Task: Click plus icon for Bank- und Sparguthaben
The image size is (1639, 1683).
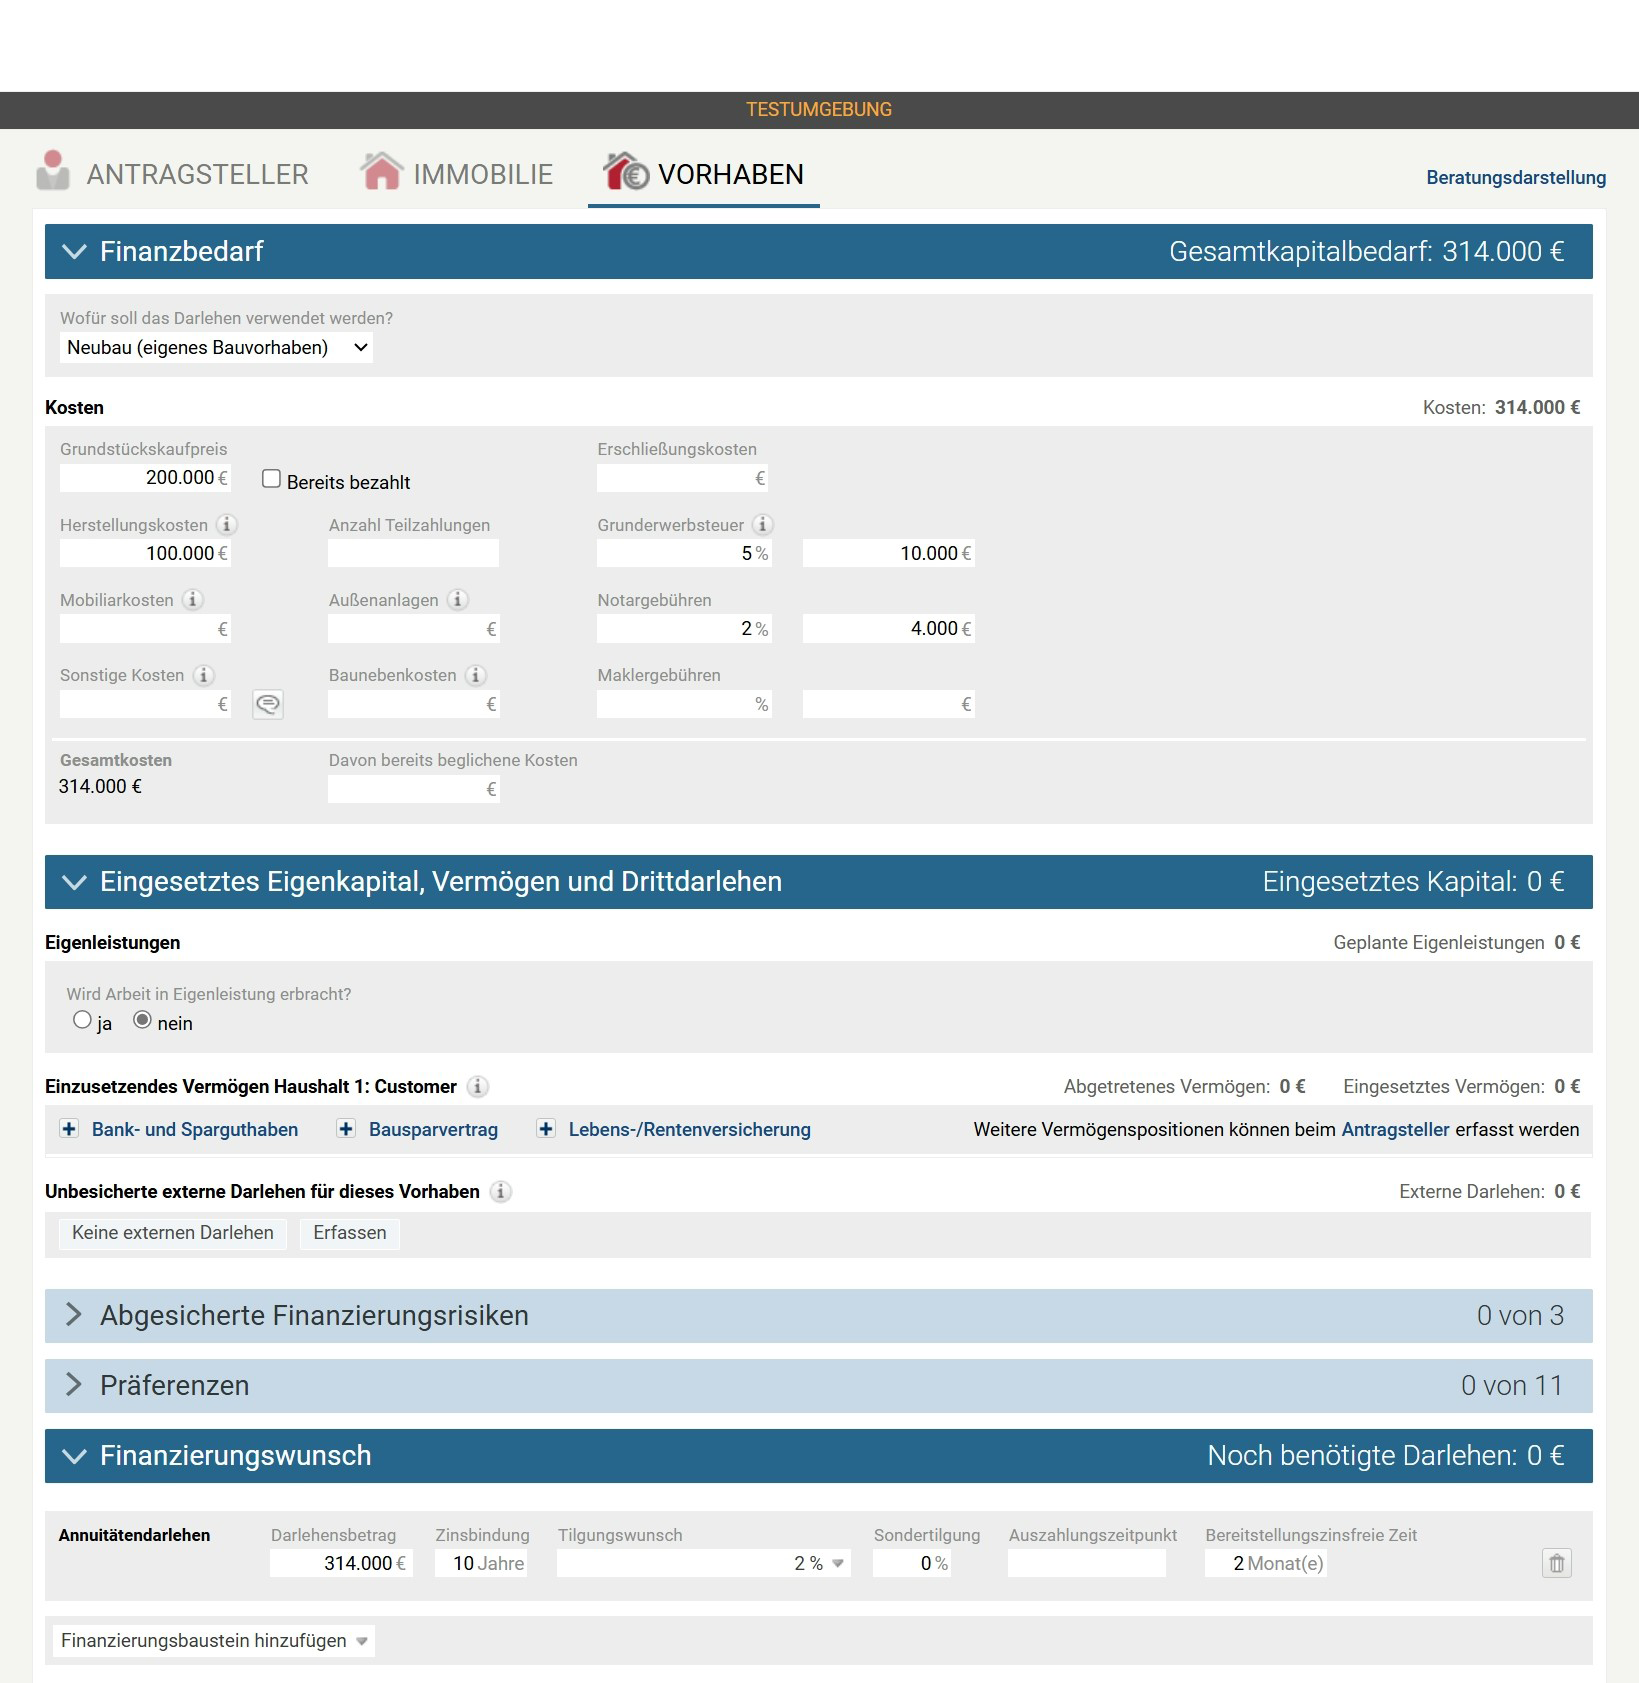Action: (x=69, y=1129)
